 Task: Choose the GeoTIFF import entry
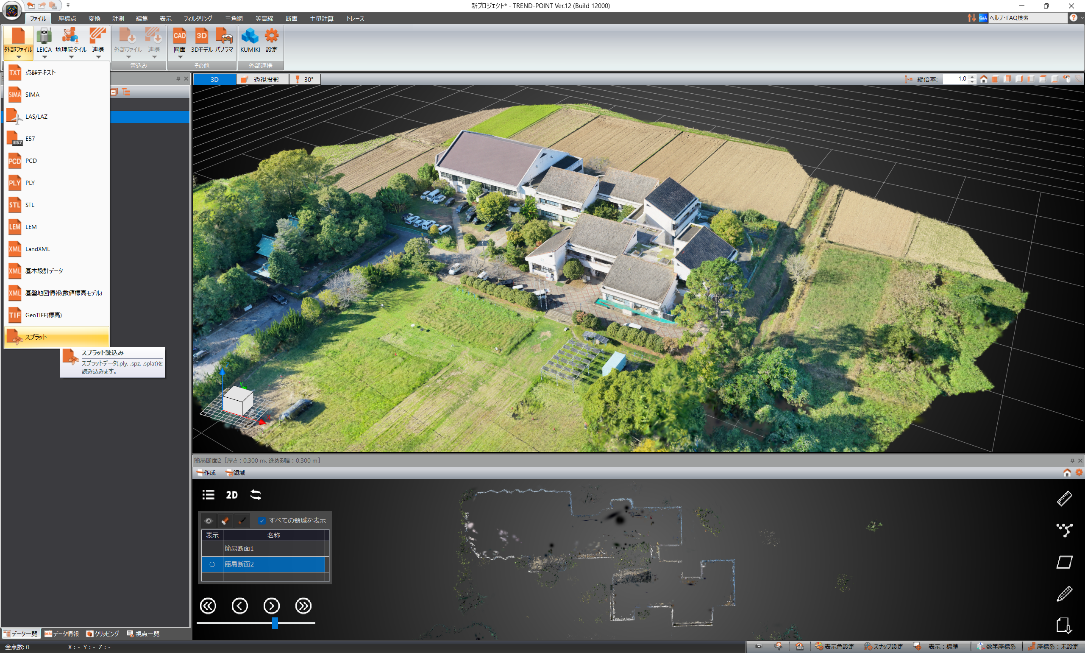tap(50, 314)
